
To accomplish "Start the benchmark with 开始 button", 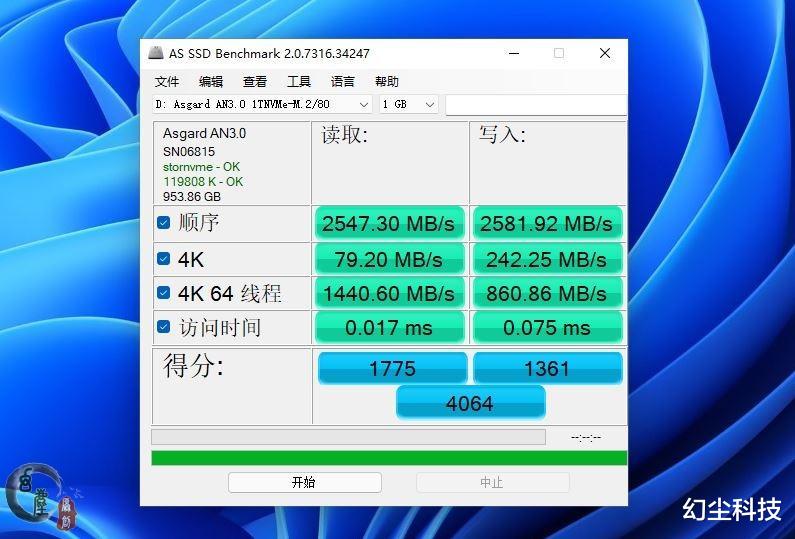I will point(305,482).
